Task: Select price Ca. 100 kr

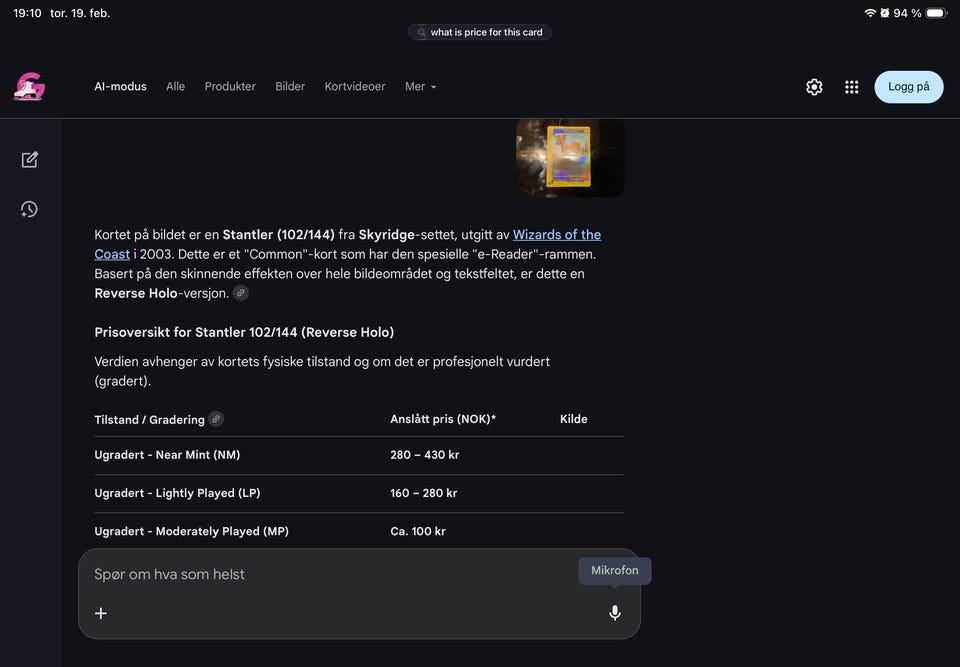Action: 418,531
